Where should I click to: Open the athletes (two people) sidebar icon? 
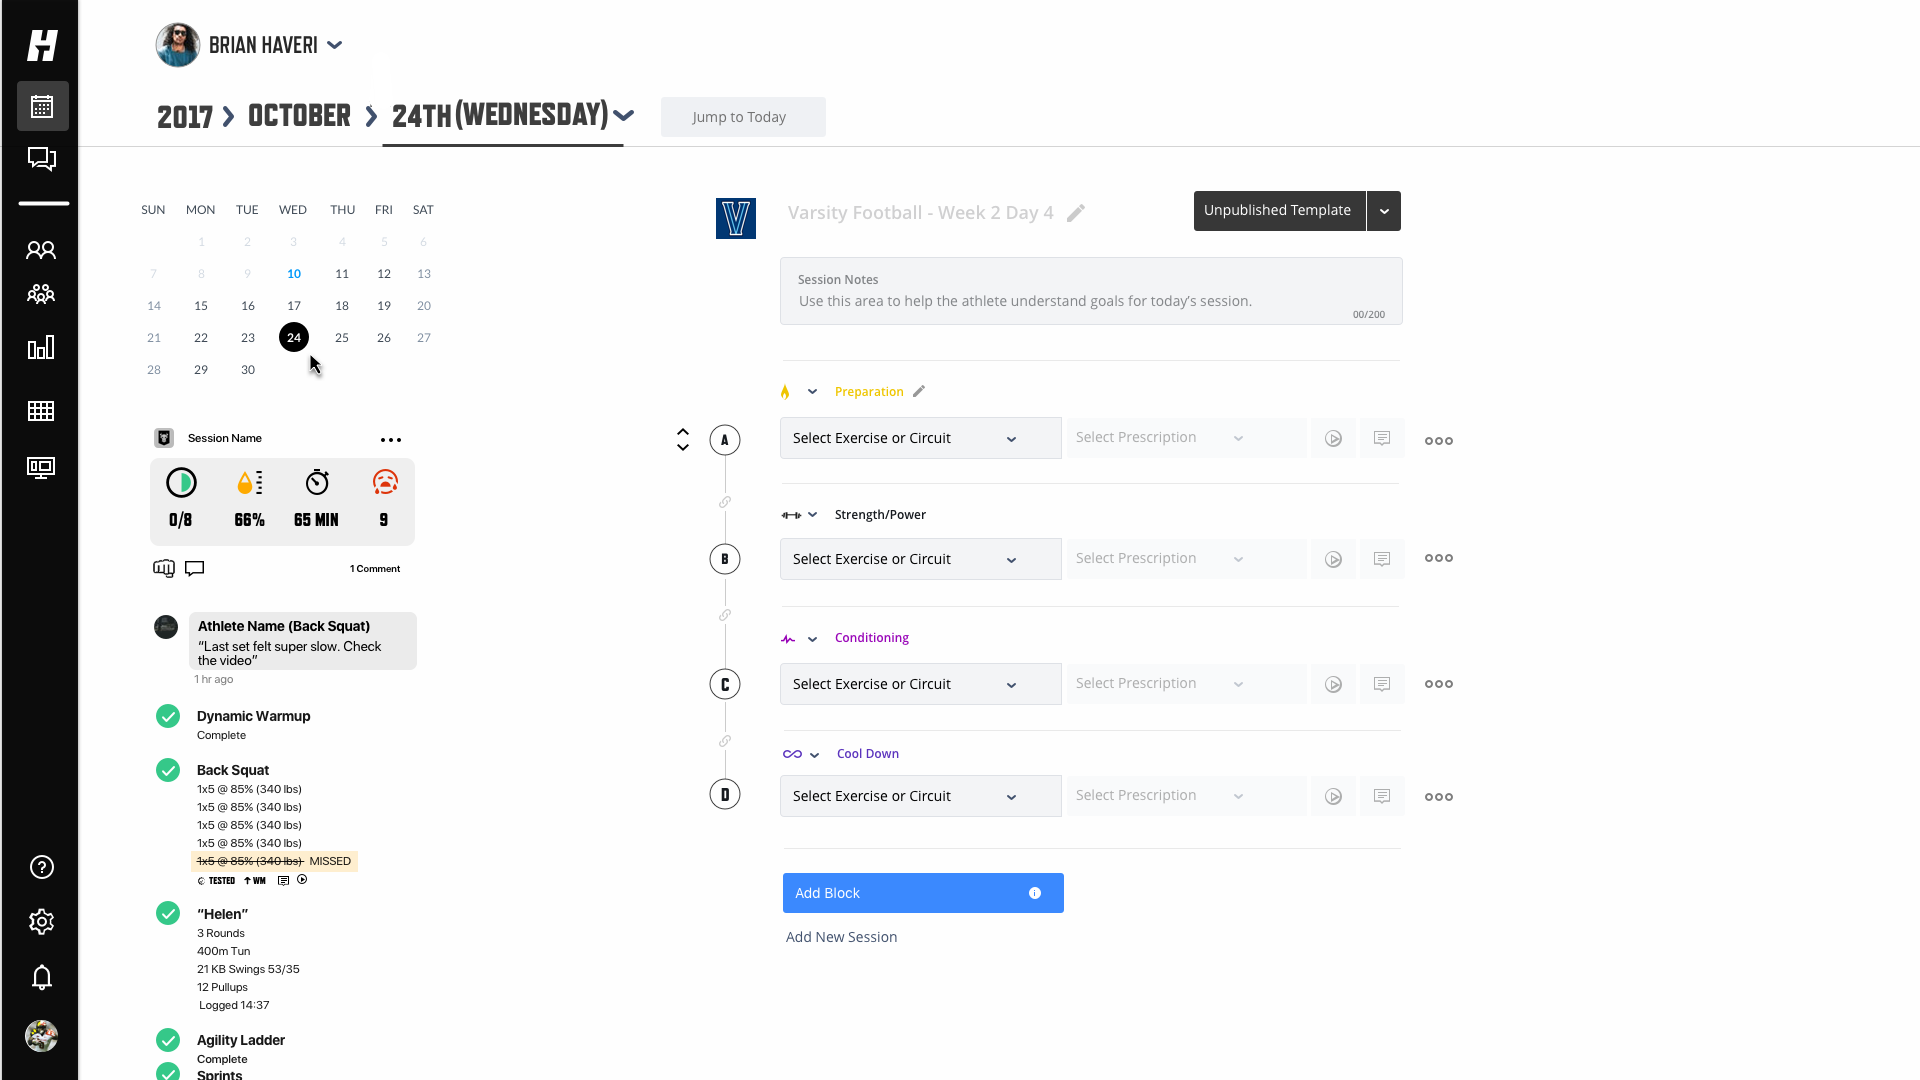coord(41,250)
